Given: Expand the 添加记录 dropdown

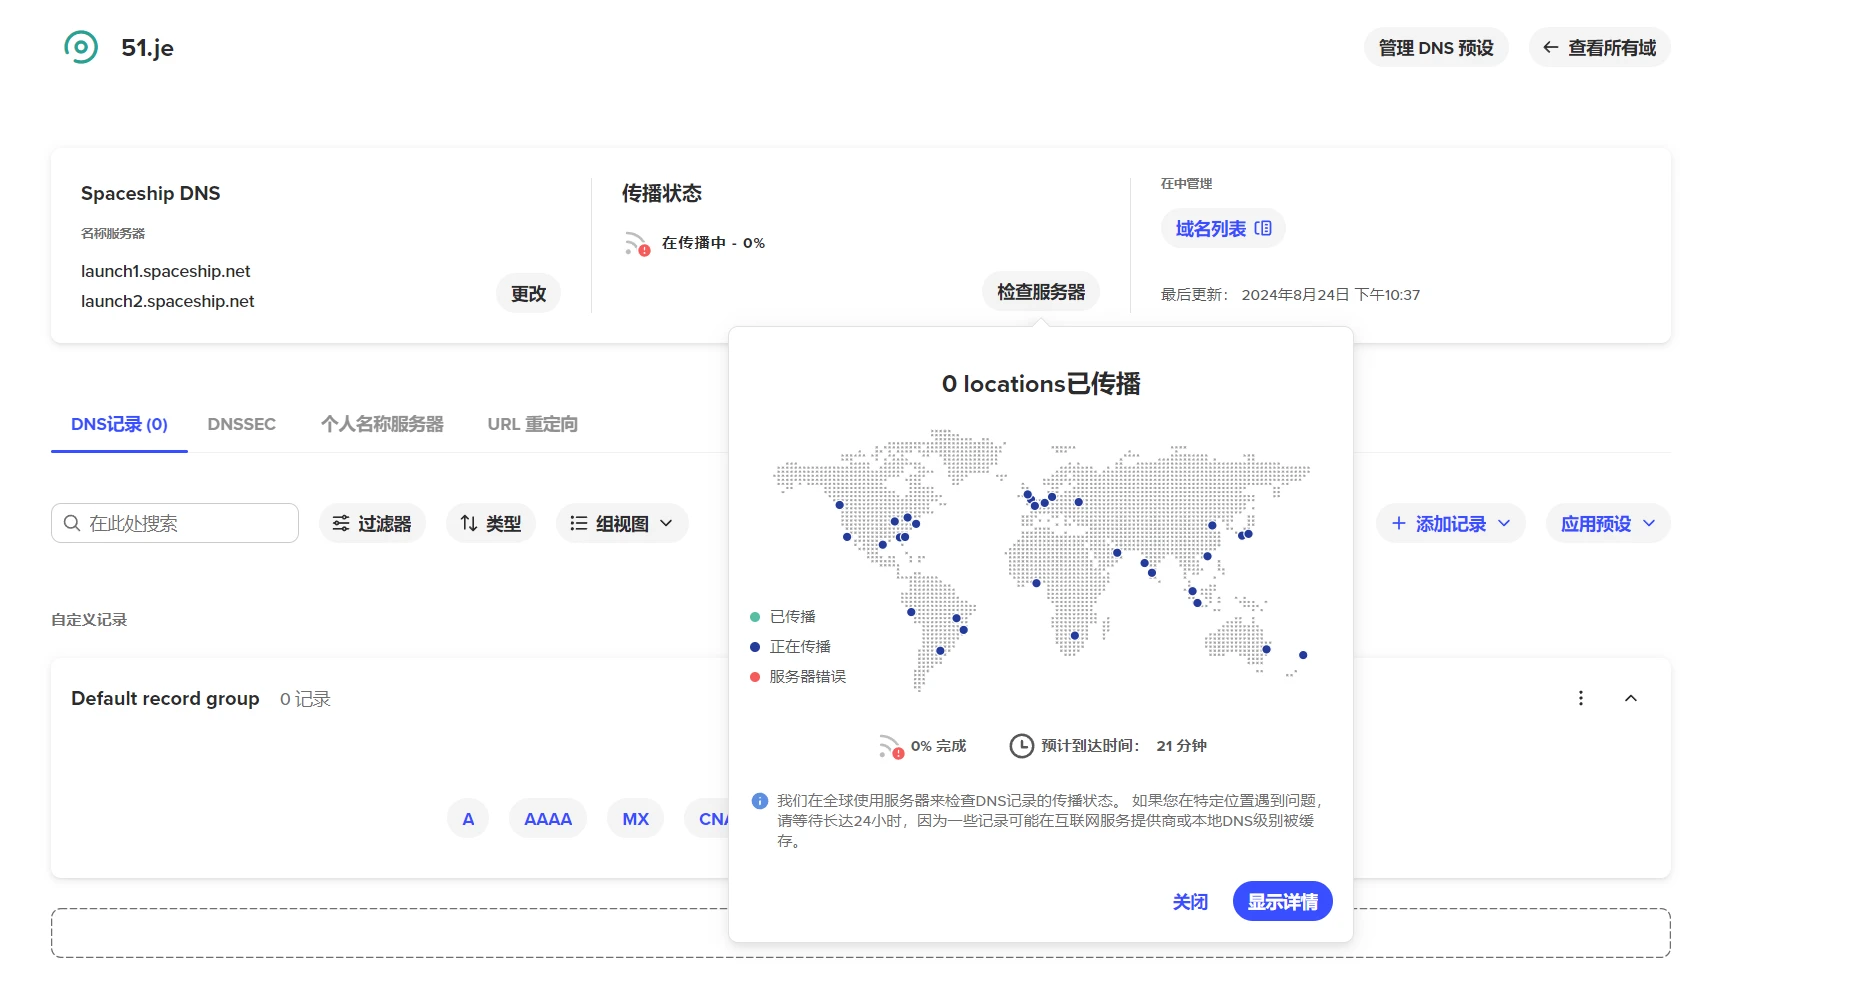Looking at the screenshot, I should [x=1450, y=523].
